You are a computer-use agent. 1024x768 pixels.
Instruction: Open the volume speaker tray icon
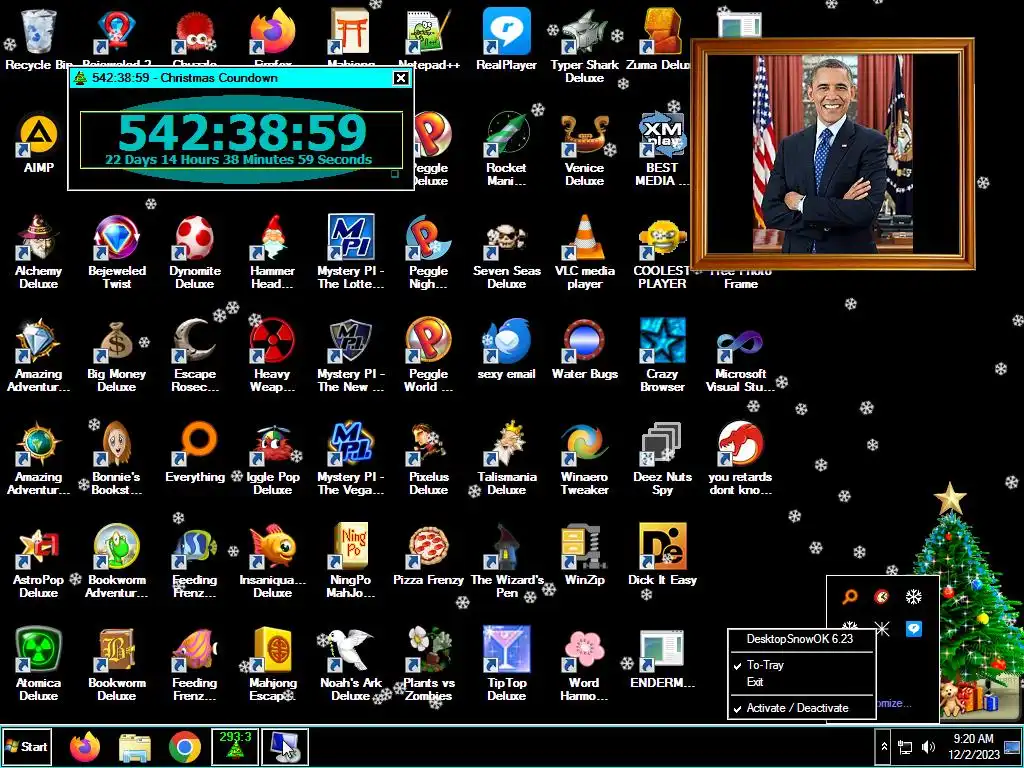tap(928, 747)
